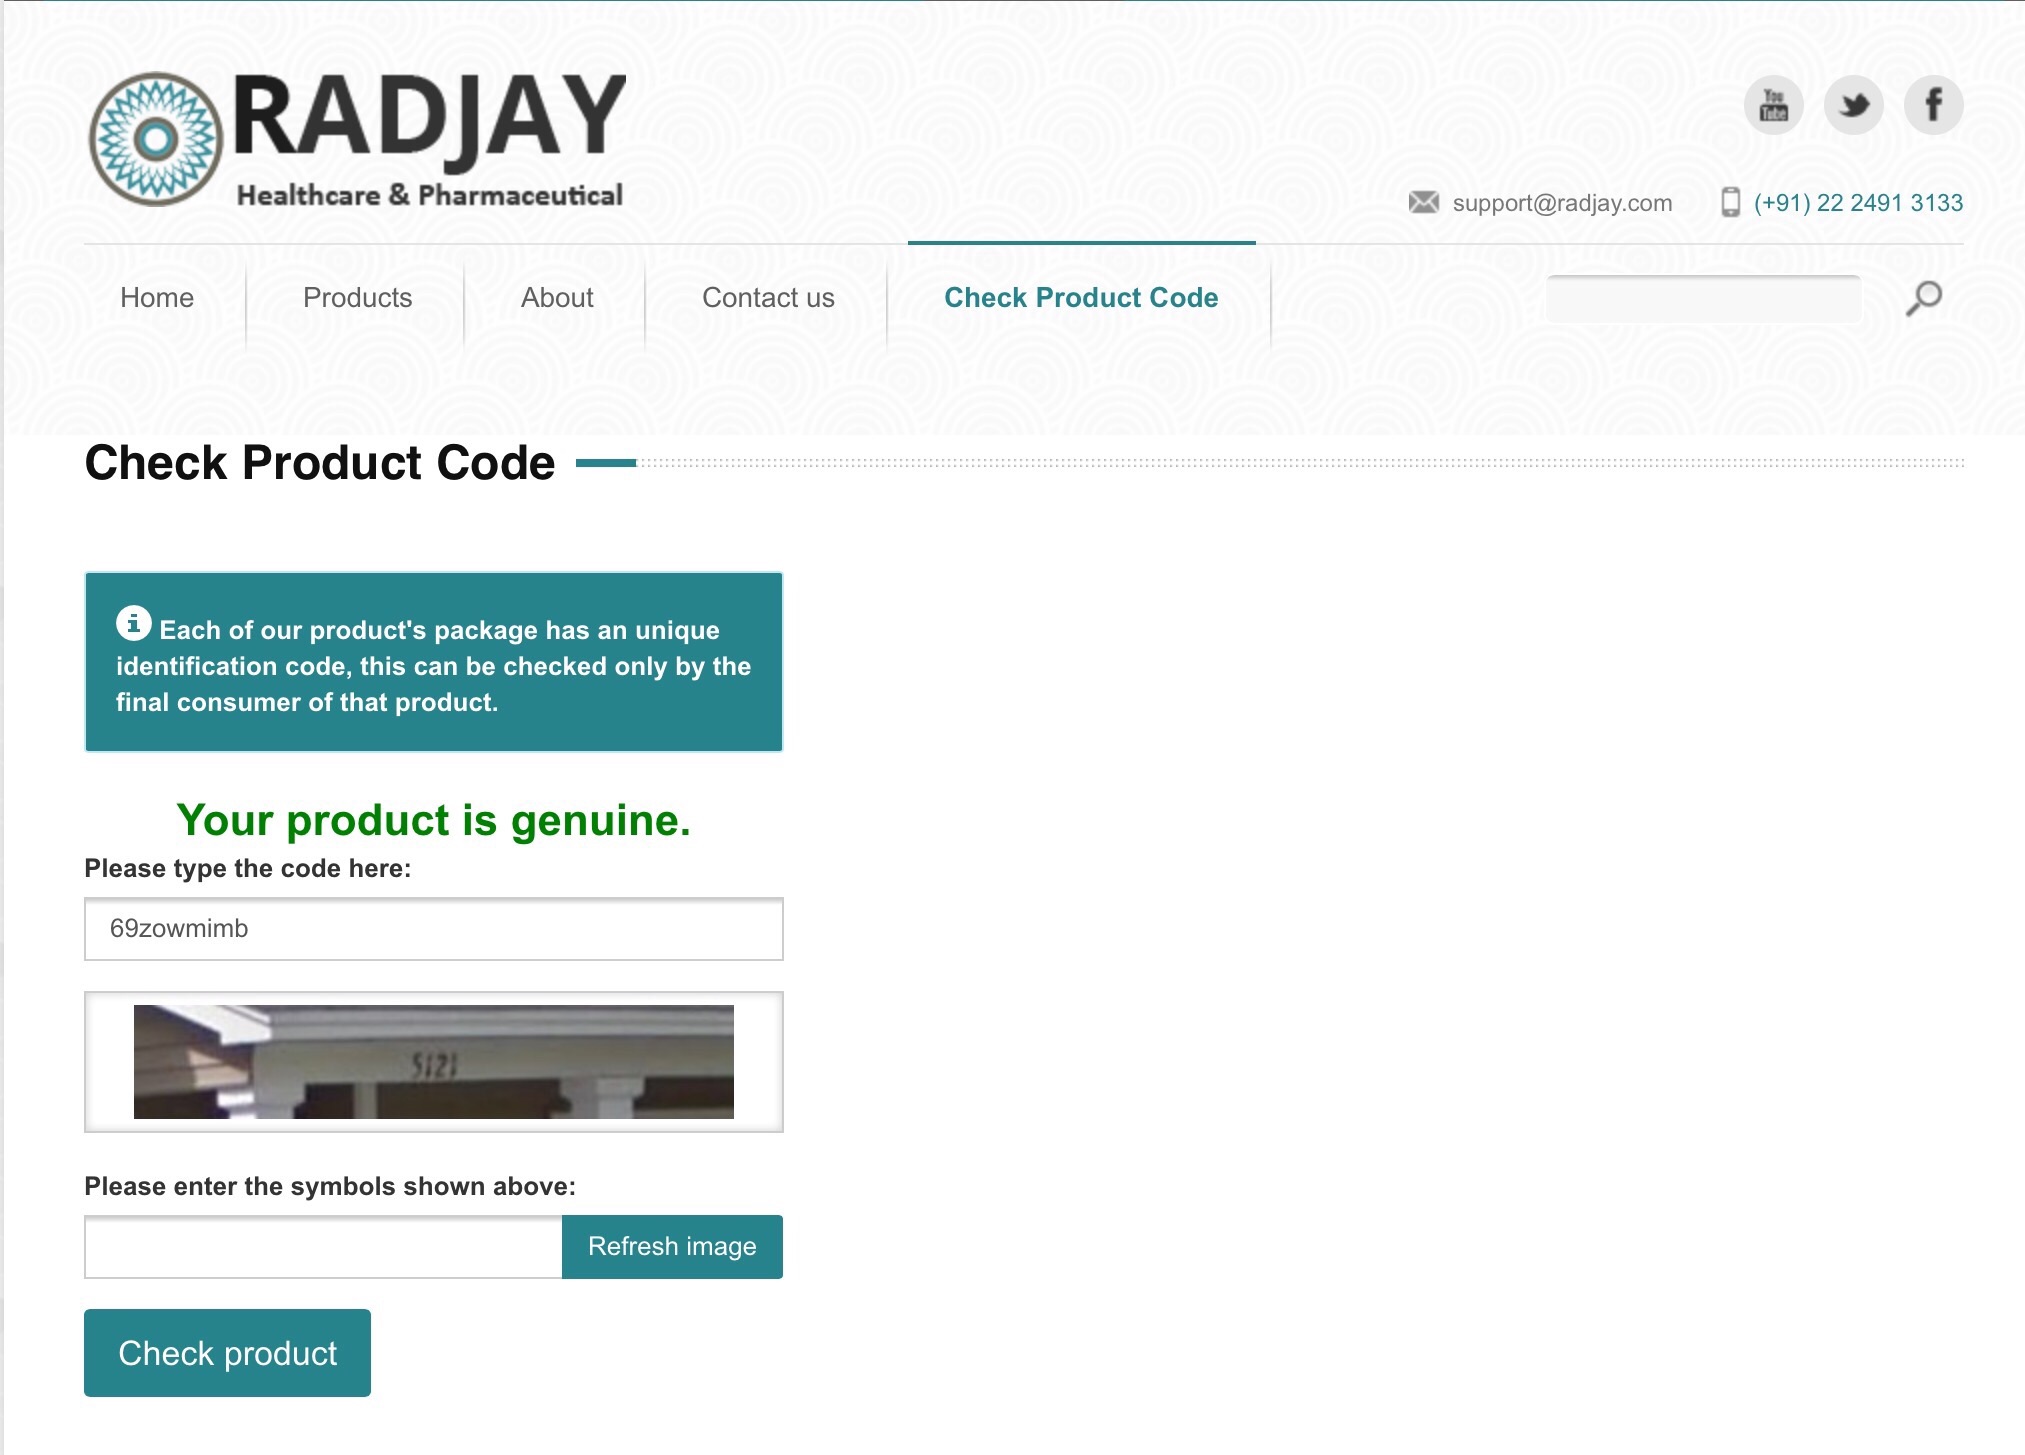Click the Check Product Code tab
This screenshot has width=2025, height=1455.
[1082, 296]
